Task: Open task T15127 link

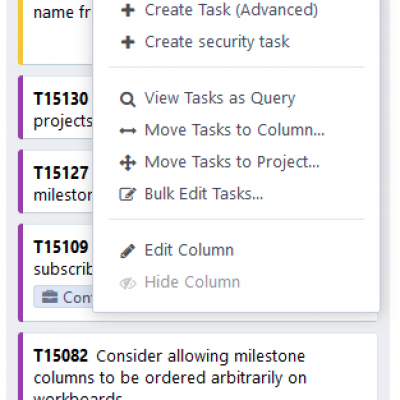Action: [x=61, y=173]
